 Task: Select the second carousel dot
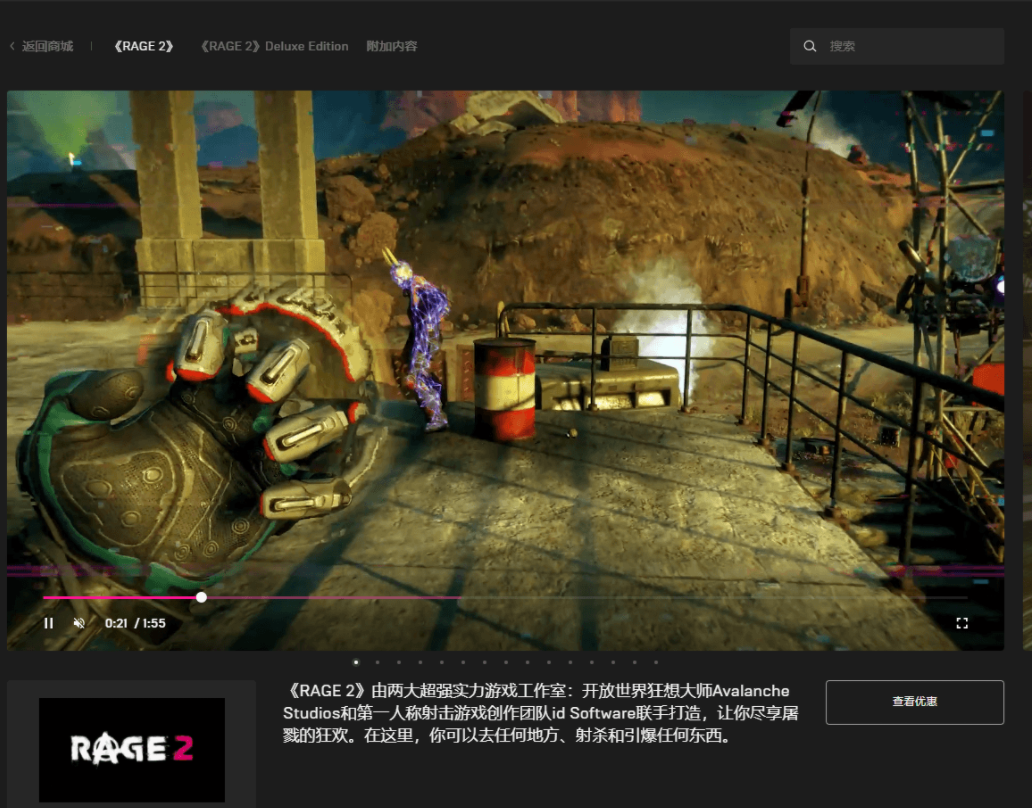(x=377, y=662)
